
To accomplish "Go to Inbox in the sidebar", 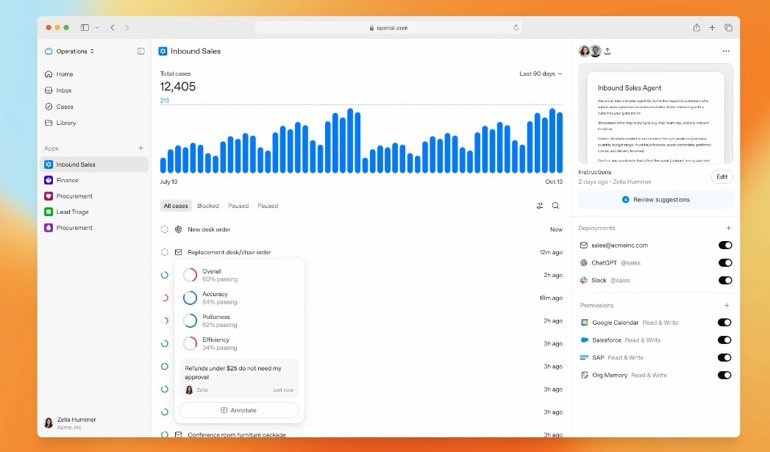I will point(64,90).
